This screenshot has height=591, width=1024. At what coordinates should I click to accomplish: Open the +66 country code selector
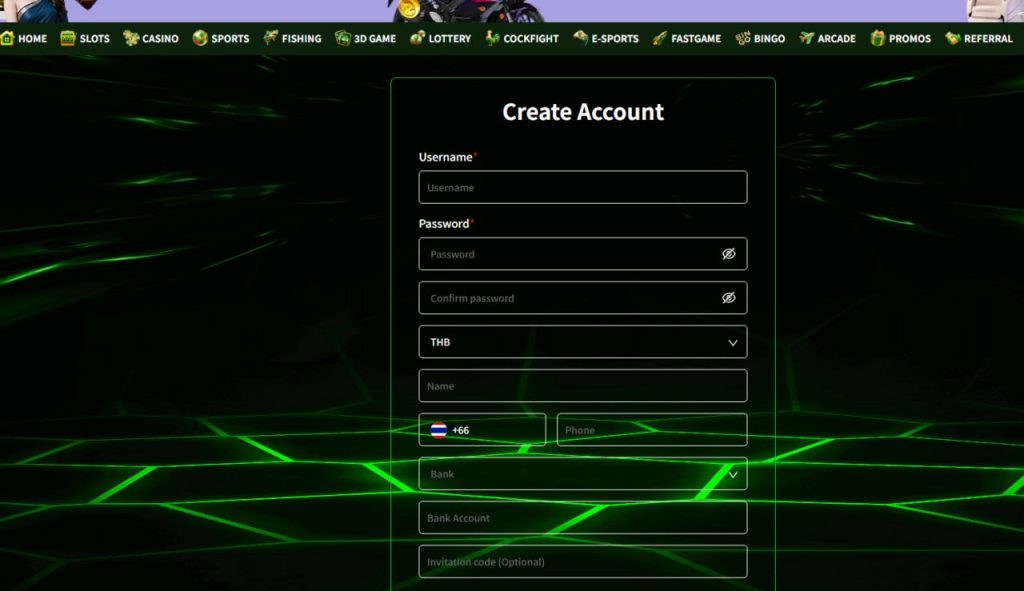(482, 430)
